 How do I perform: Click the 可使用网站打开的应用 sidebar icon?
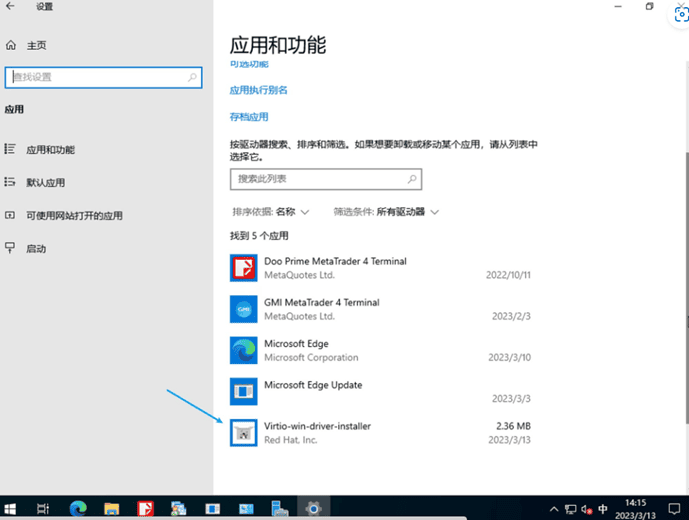click(x=10, y=215)
